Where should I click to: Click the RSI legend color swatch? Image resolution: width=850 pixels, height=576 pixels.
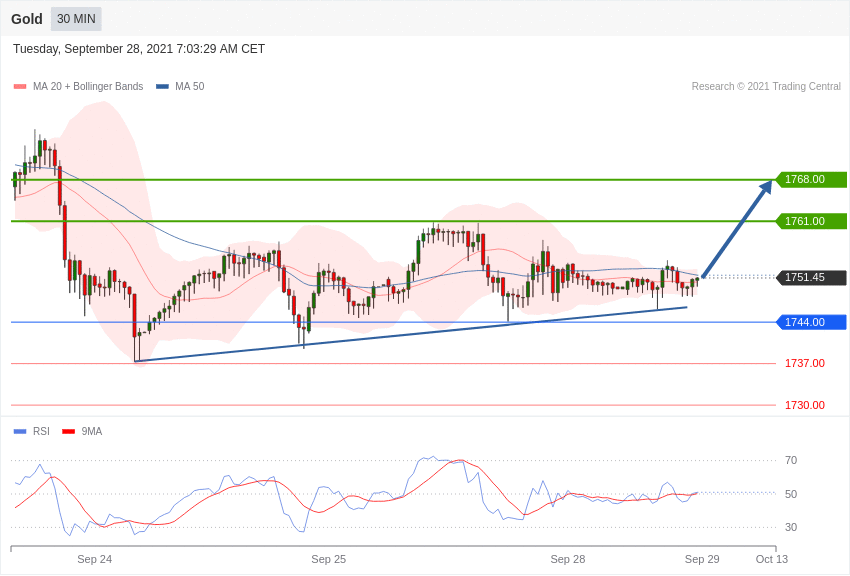point(20,431)
